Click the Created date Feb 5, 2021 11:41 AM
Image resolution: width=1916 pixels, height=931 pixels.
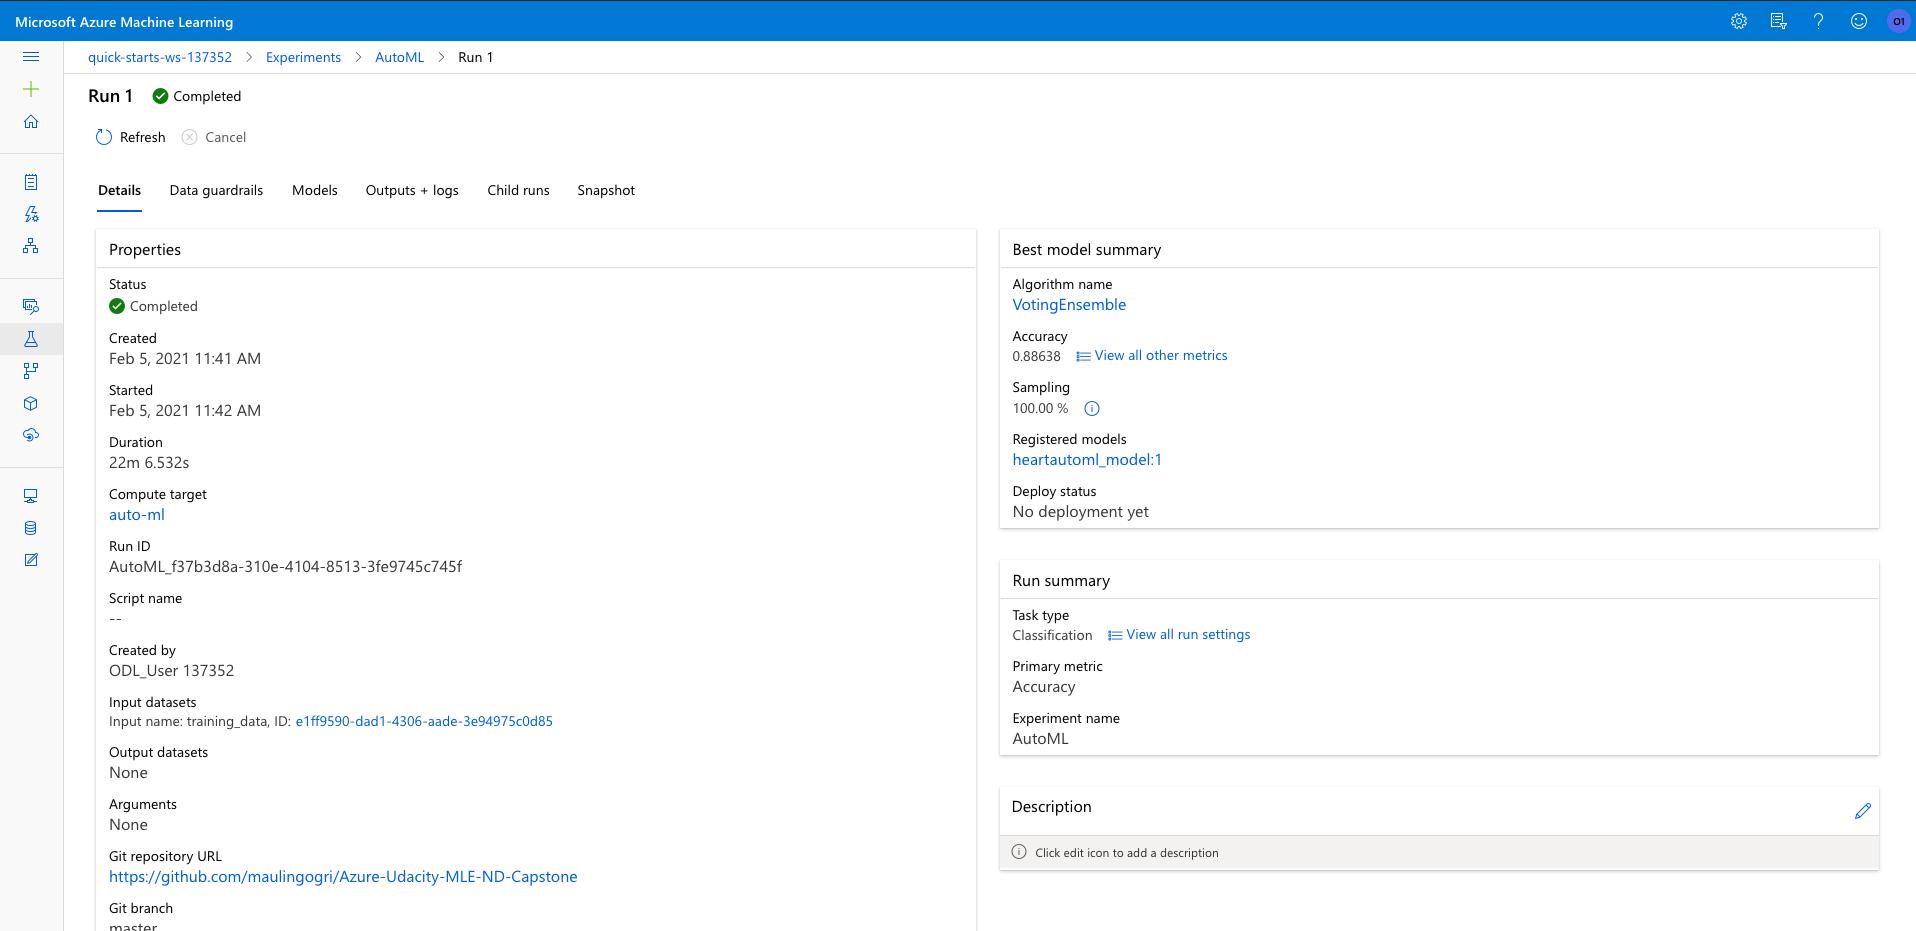tap(185, 359)
